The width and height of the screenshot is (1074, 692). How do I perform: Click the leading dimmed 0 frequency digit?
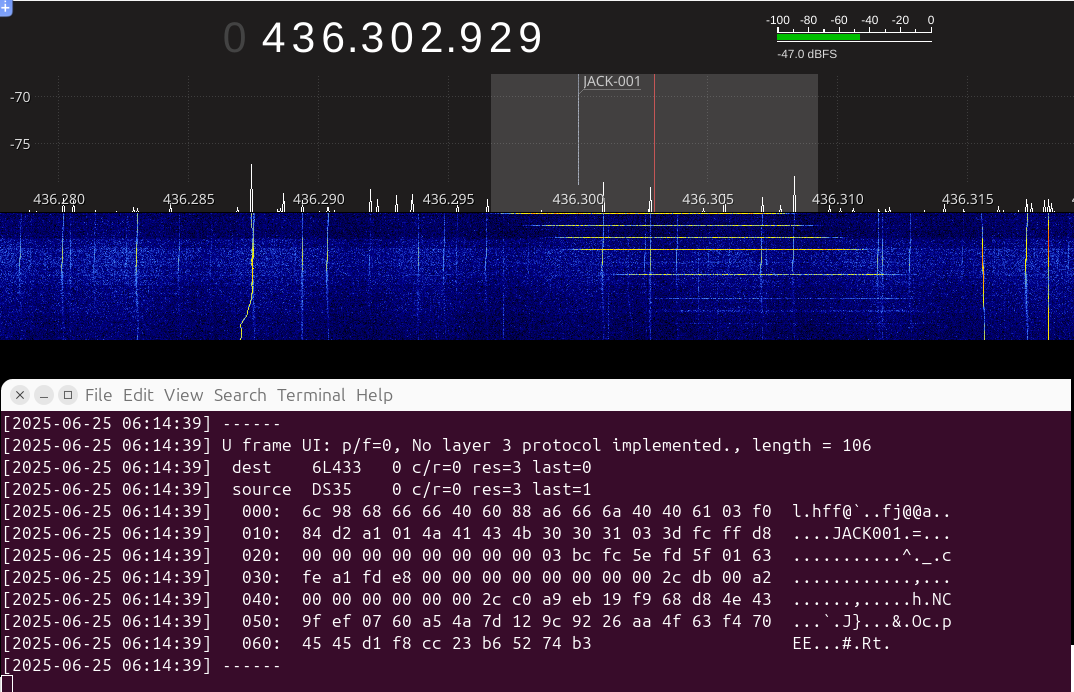pos(234,38)
